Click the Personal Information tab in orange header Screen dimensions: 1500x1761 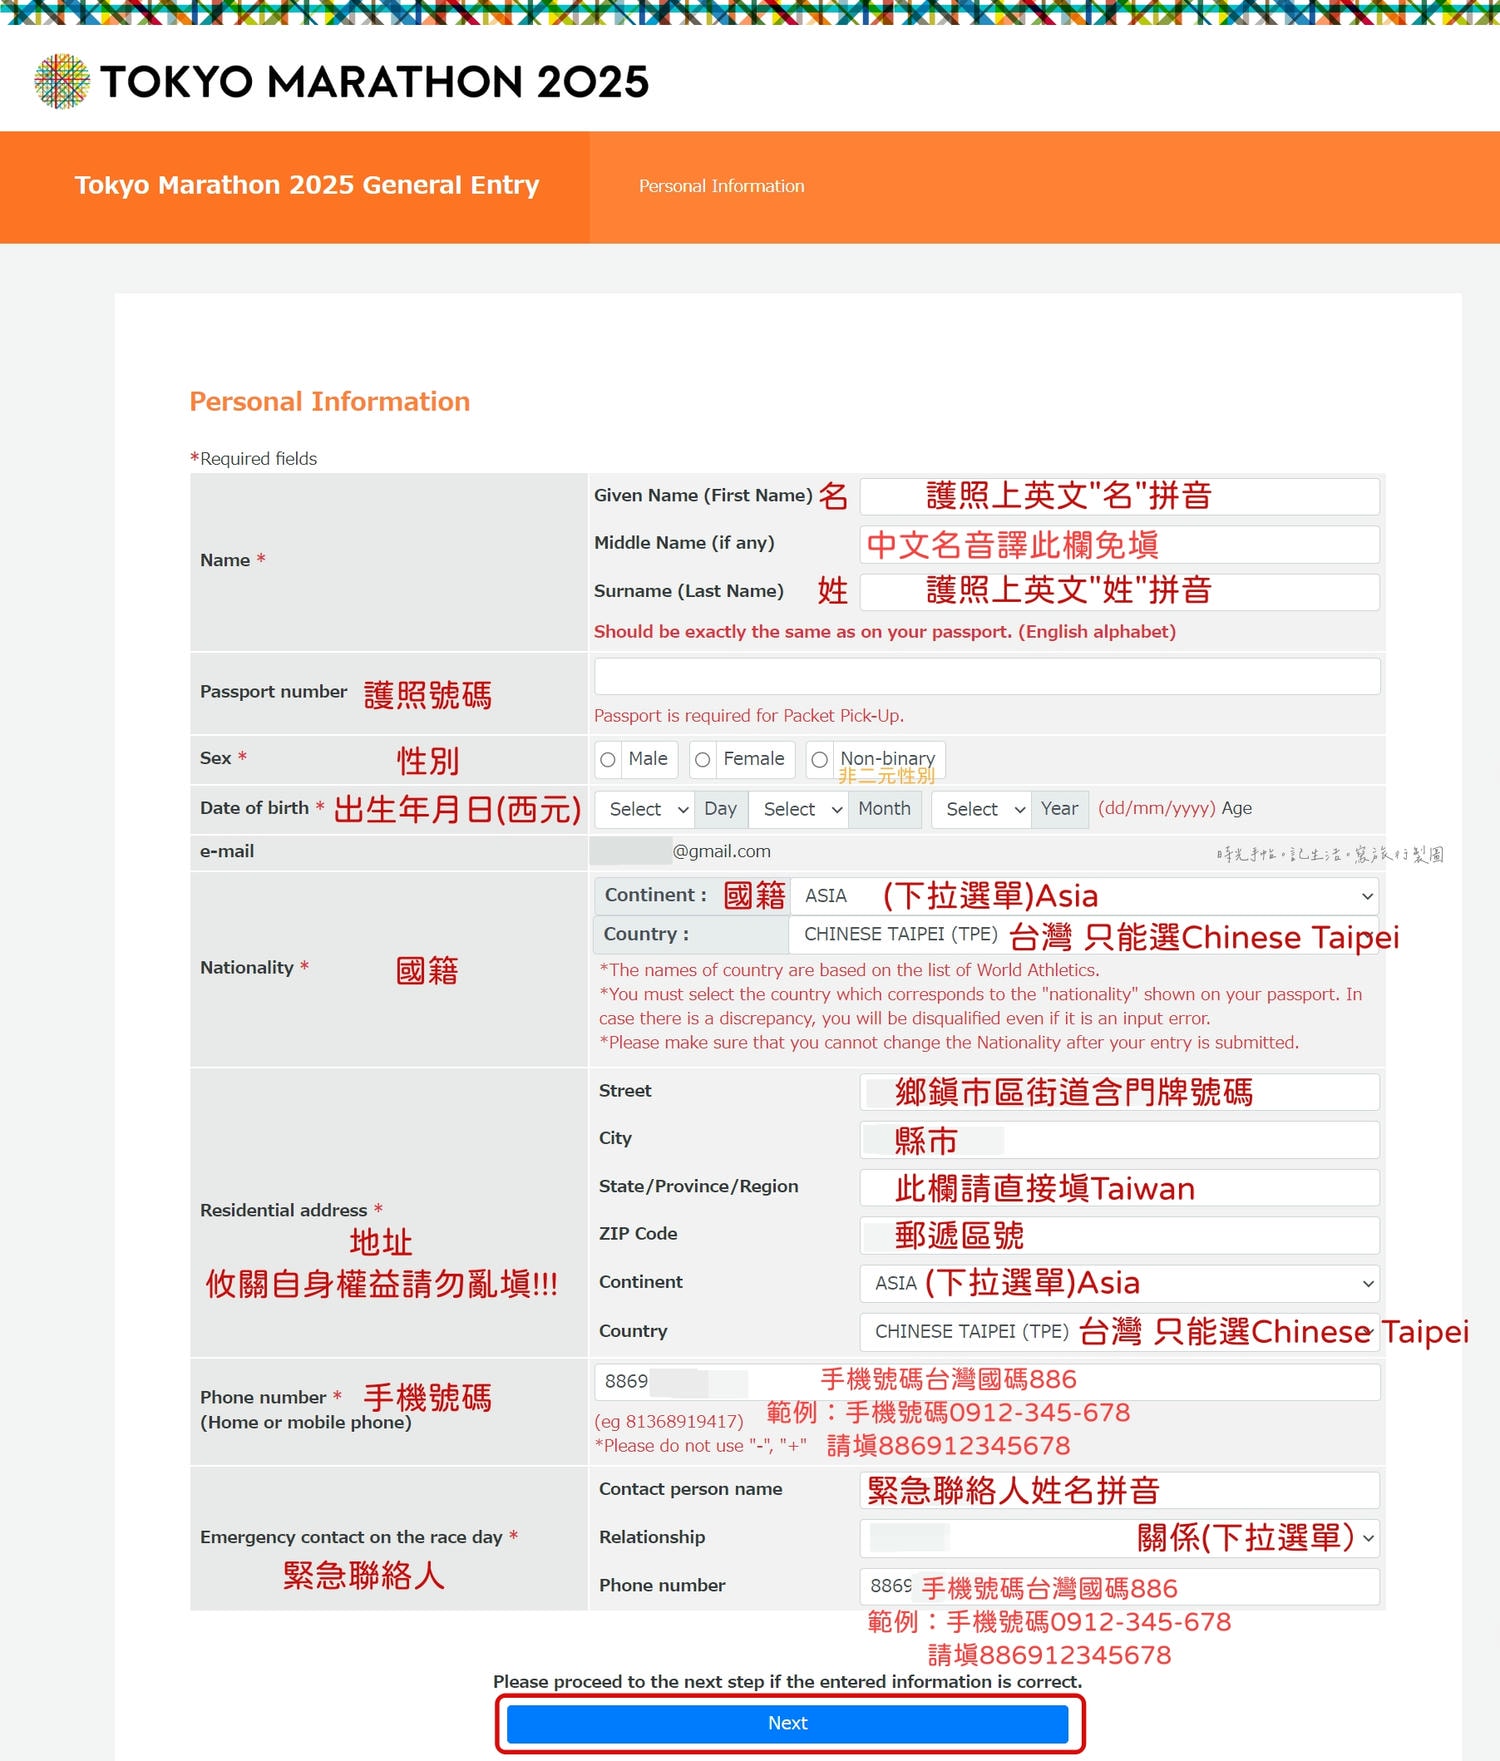(722, 186)
